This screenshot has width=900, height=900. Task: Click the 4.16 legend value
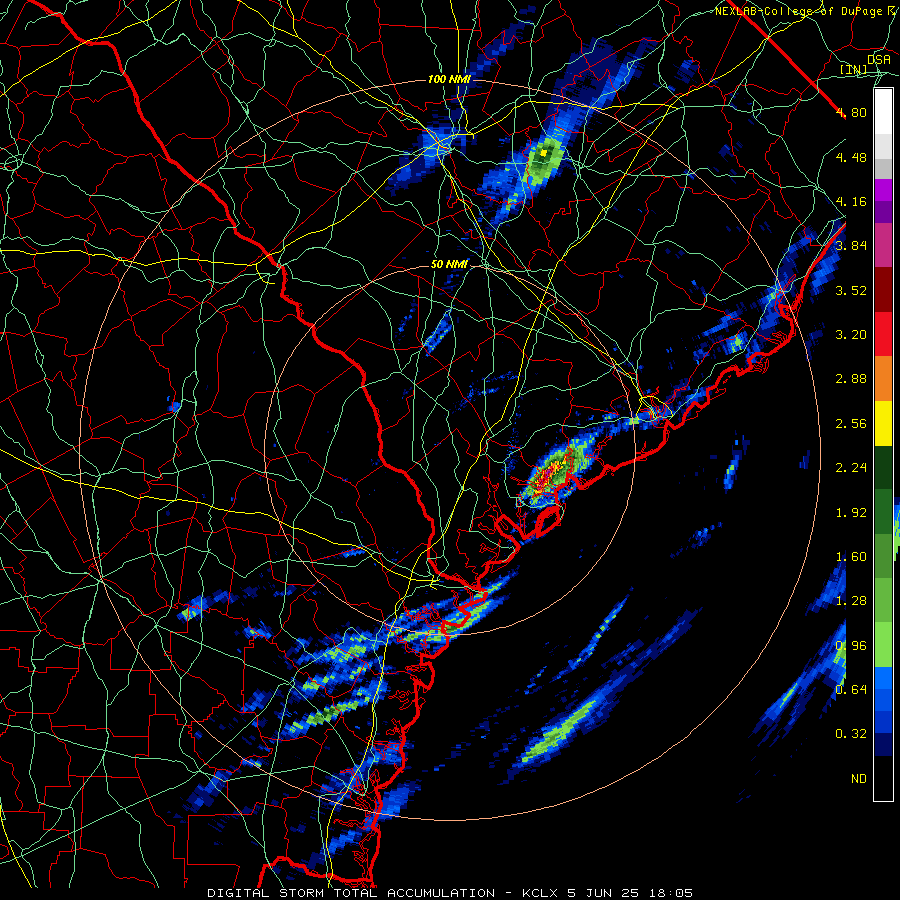pos(851,201)
